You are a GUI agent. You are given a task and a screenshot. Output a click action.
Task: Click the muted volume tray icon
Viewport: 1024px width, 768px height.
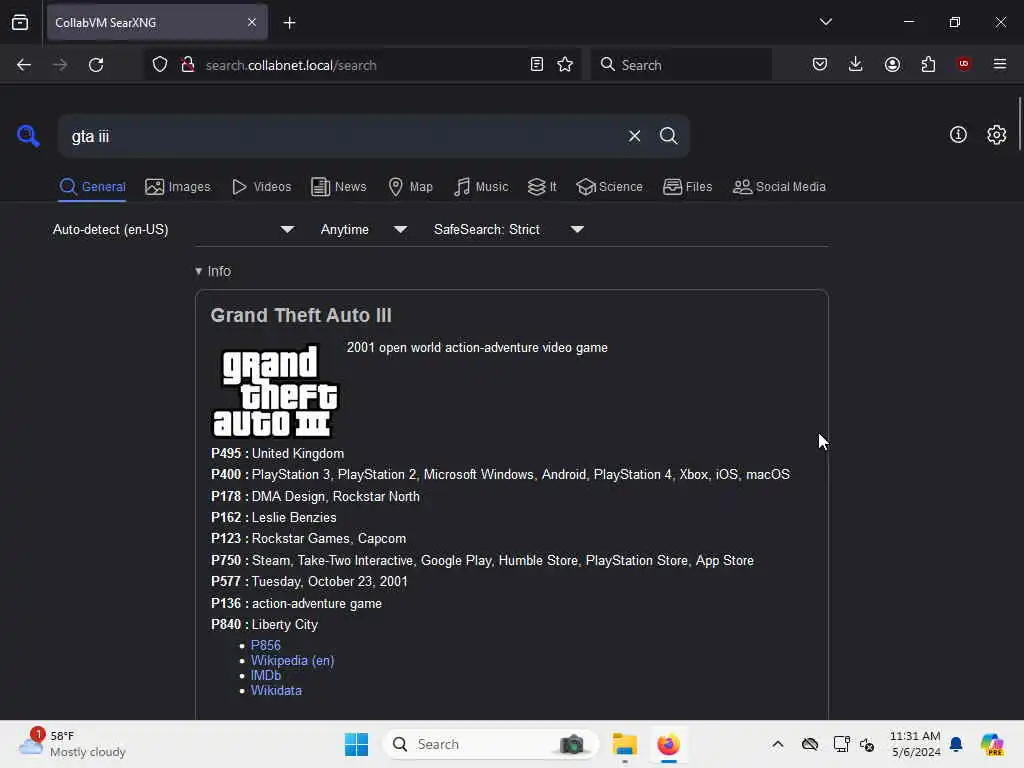coord(867,744)
